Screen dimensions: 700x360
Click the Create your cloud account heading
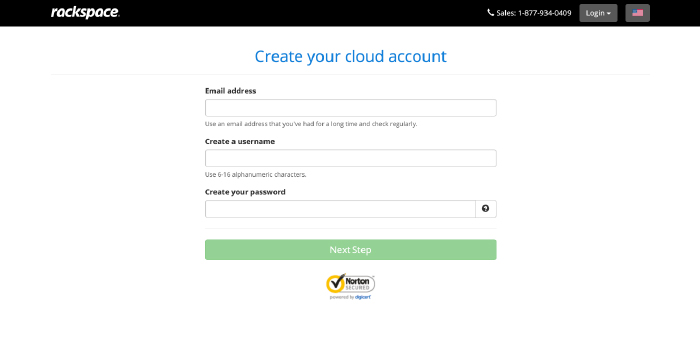[350, 56]
